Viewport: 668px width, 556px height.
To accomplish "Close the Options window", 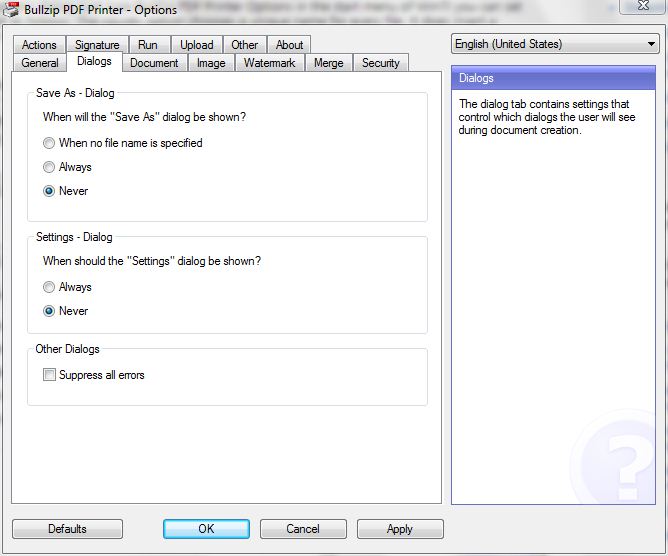I will pyautogui.click(x=642, y=6).
